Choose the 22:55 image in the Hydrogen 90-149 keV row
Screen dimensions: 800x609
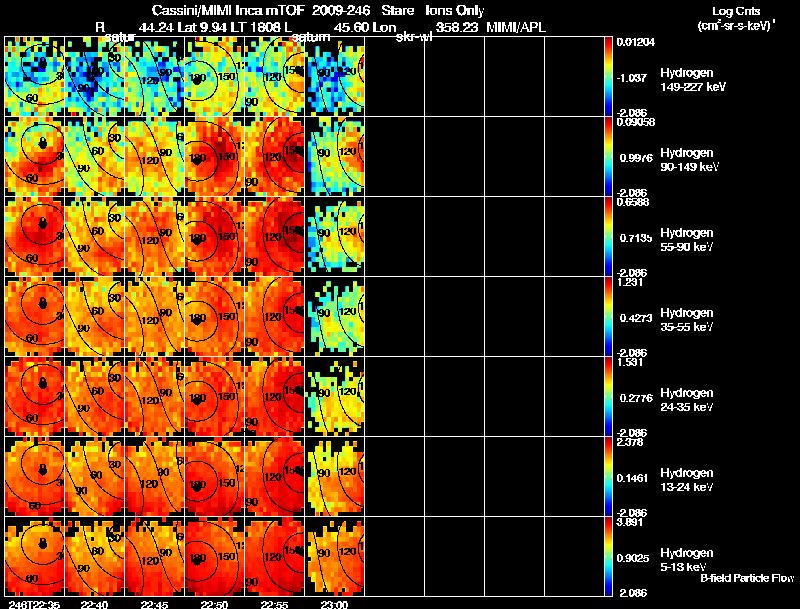(274, 157)
